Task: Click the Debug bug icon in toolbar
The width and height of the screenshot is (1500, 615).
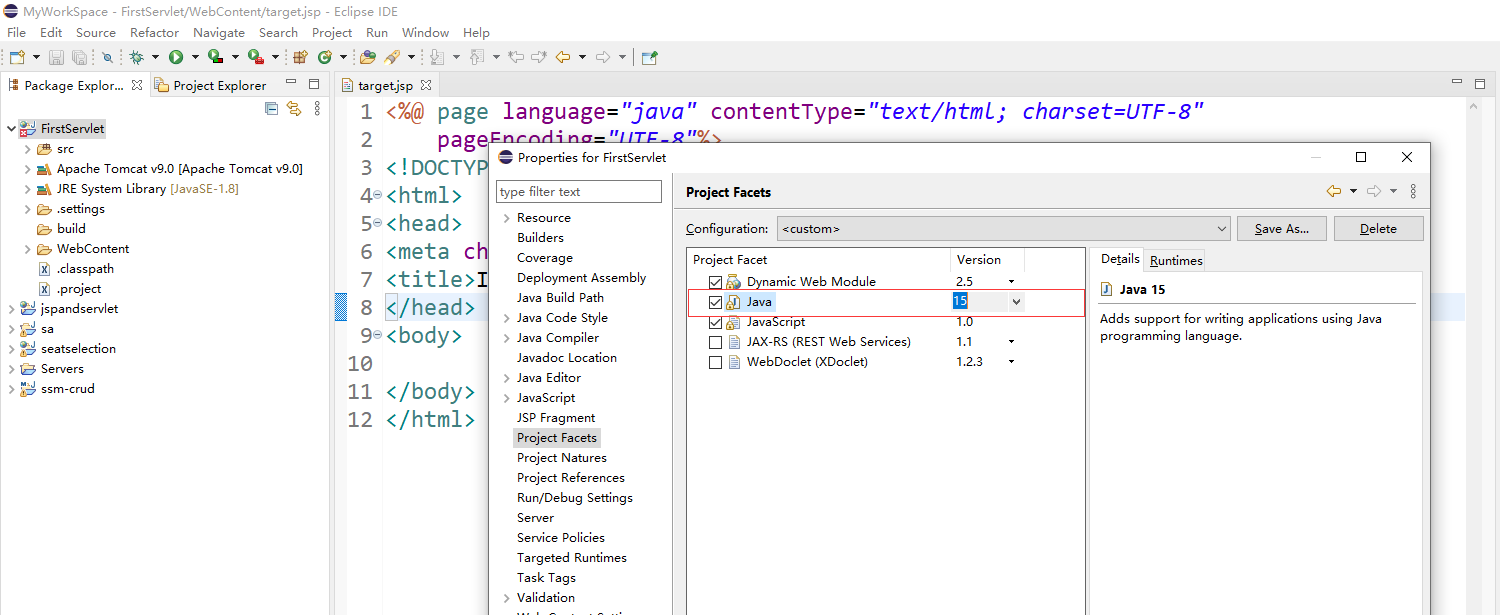Action: [x=137, y=58]
